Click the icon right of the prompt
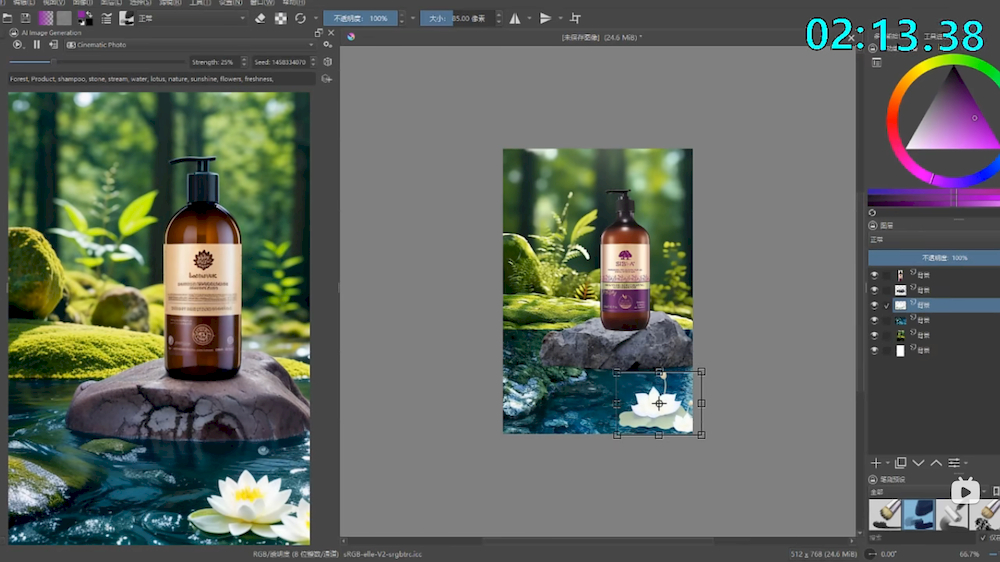Screen dimensions: 1000x562 click(327, 79)
